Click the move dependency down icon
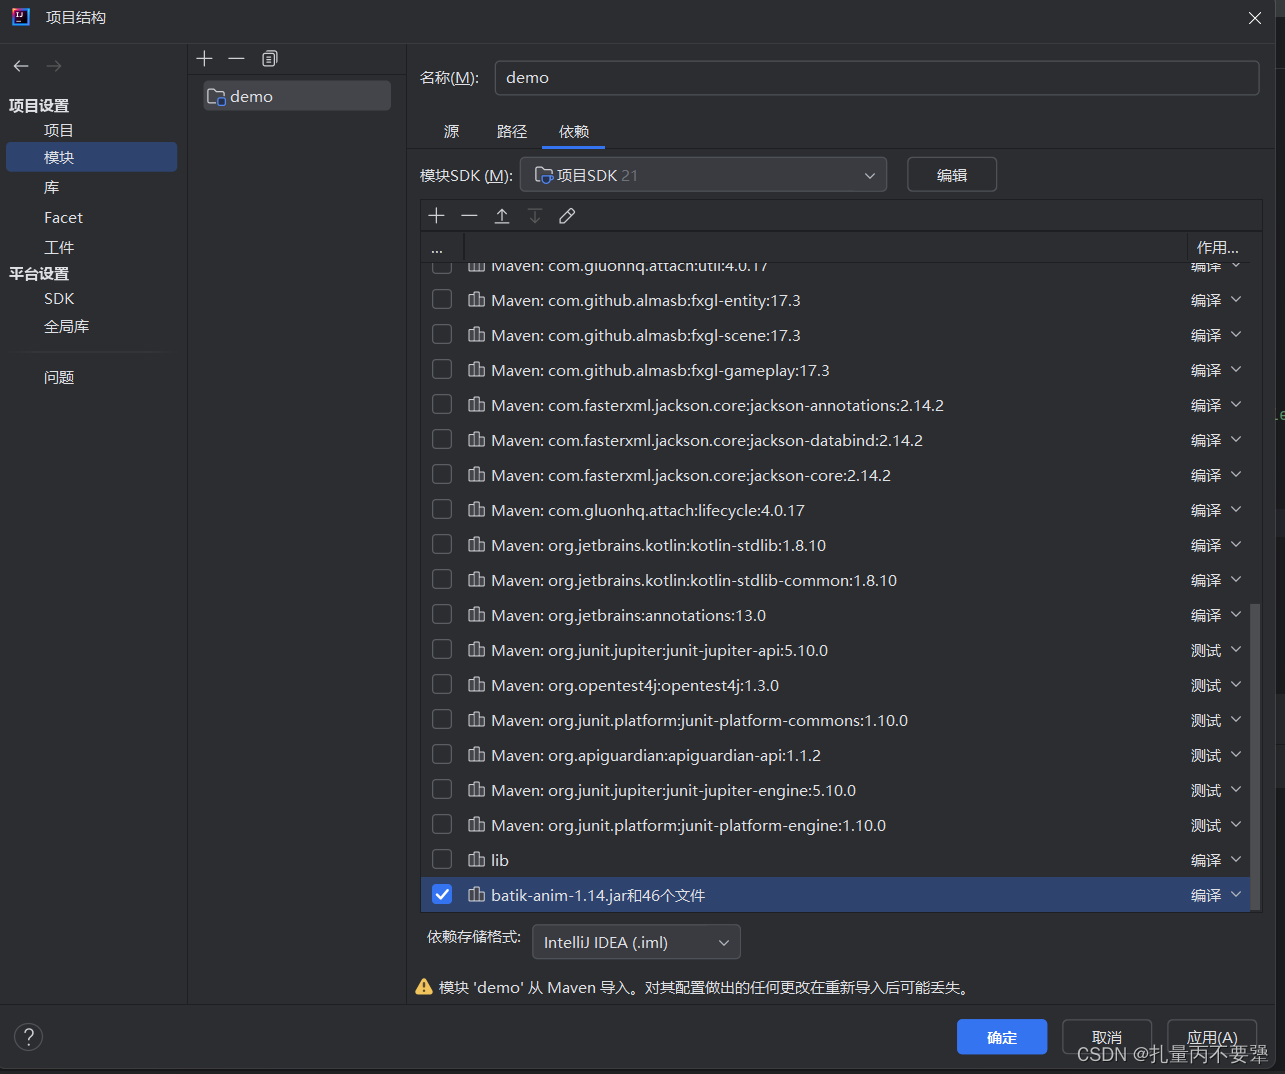Viewport: 1285px width, 1074px height. point(535,216)
